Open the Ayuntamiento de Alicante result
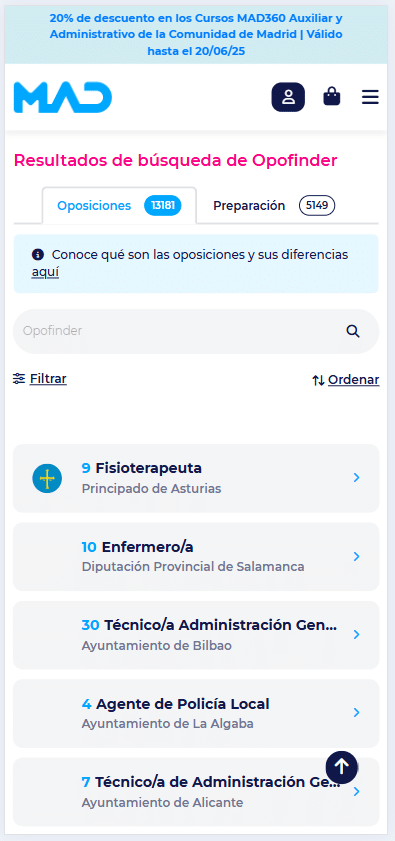The height and width of the screenshot is (841, 395). [196, 792]
